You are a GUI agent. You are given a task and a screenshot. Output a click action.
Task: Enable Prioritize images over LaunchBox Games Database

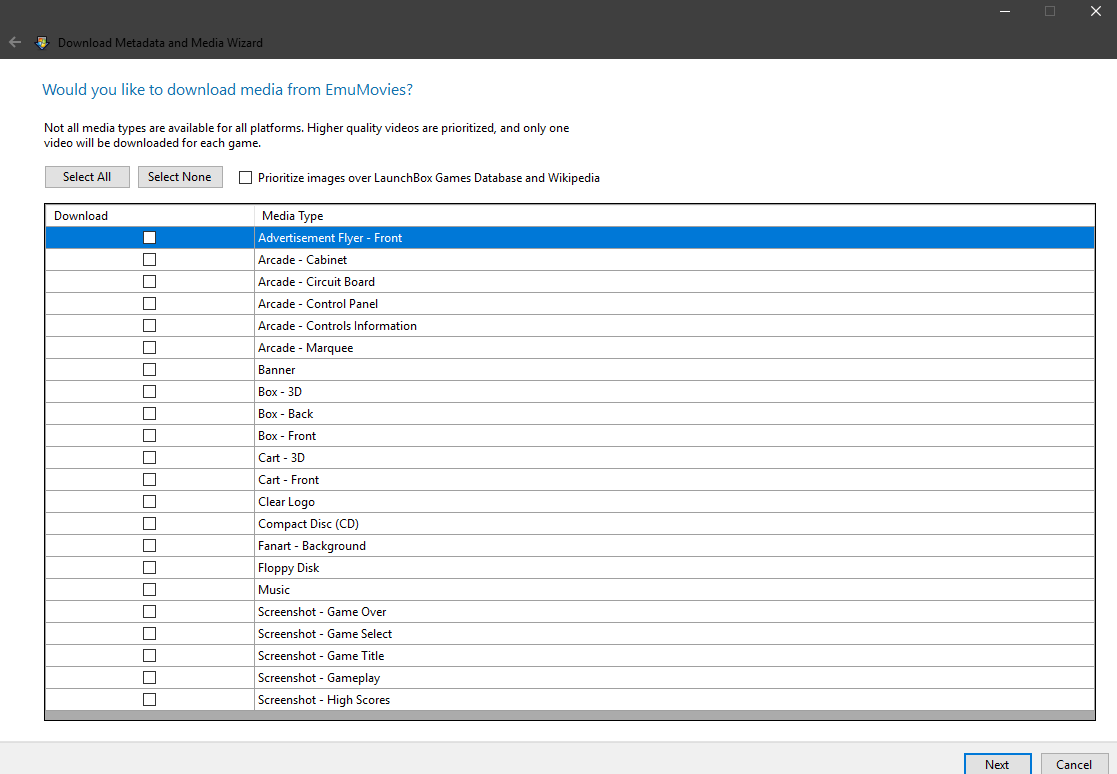coord(245,178)
